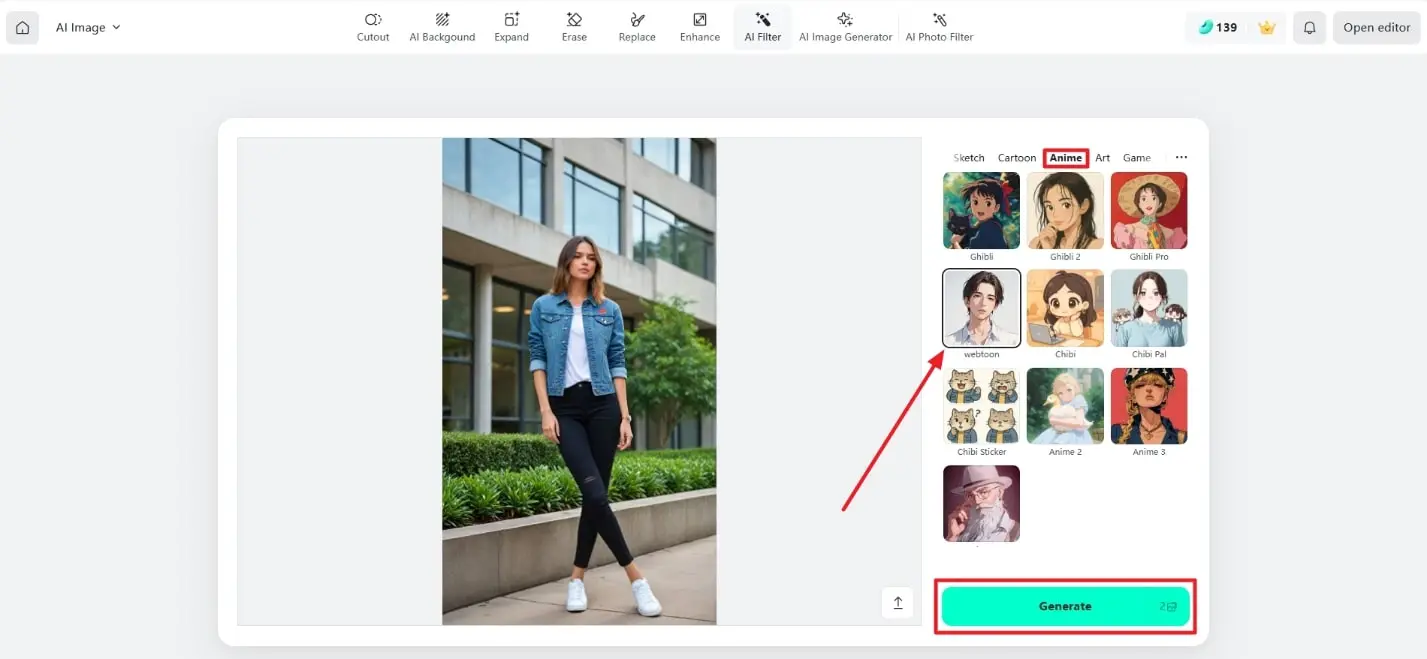Click the Generate button
1427x659 pixels.
[x=1064, y=606]
